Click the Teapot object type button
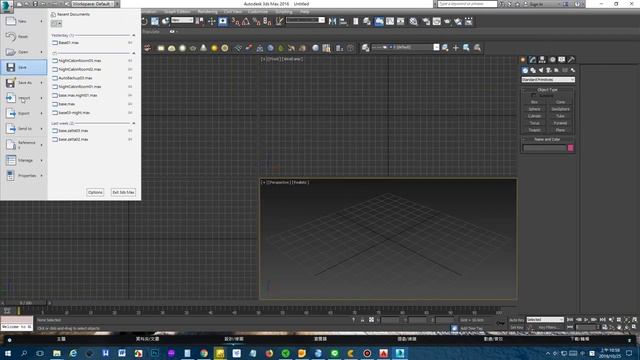The height and width of the screenshot is (360, 640). tap(534, 130)
